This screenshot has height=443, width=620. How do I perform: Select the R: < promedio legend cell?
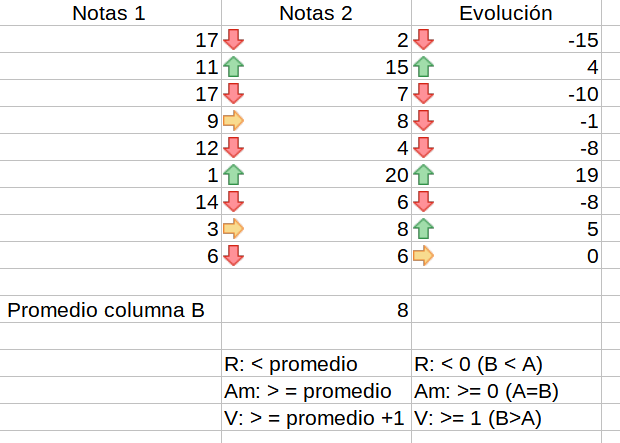(x=292, y=364)
